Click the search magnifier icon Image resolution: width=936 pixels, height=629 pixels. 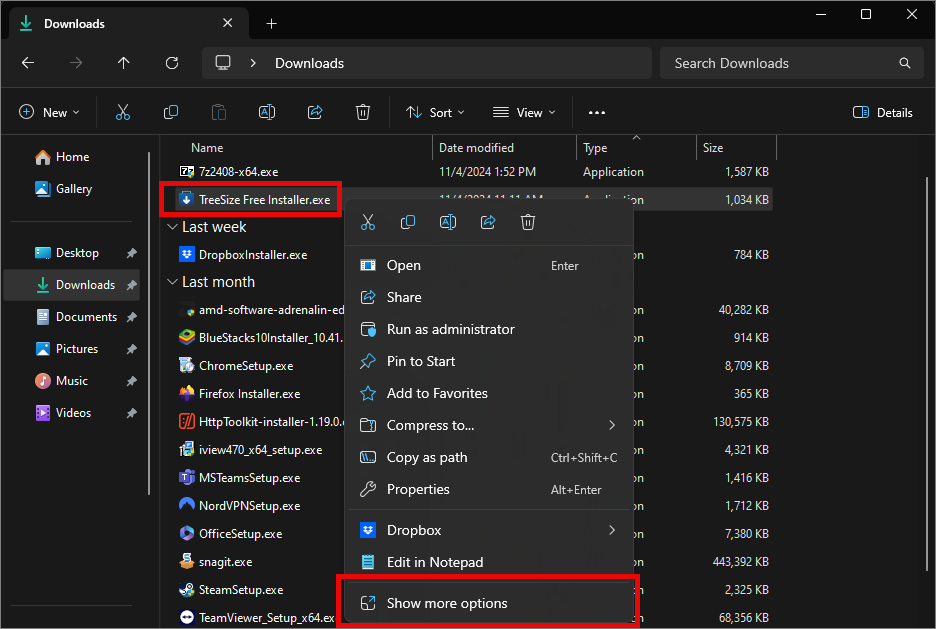tap(905, 63)
